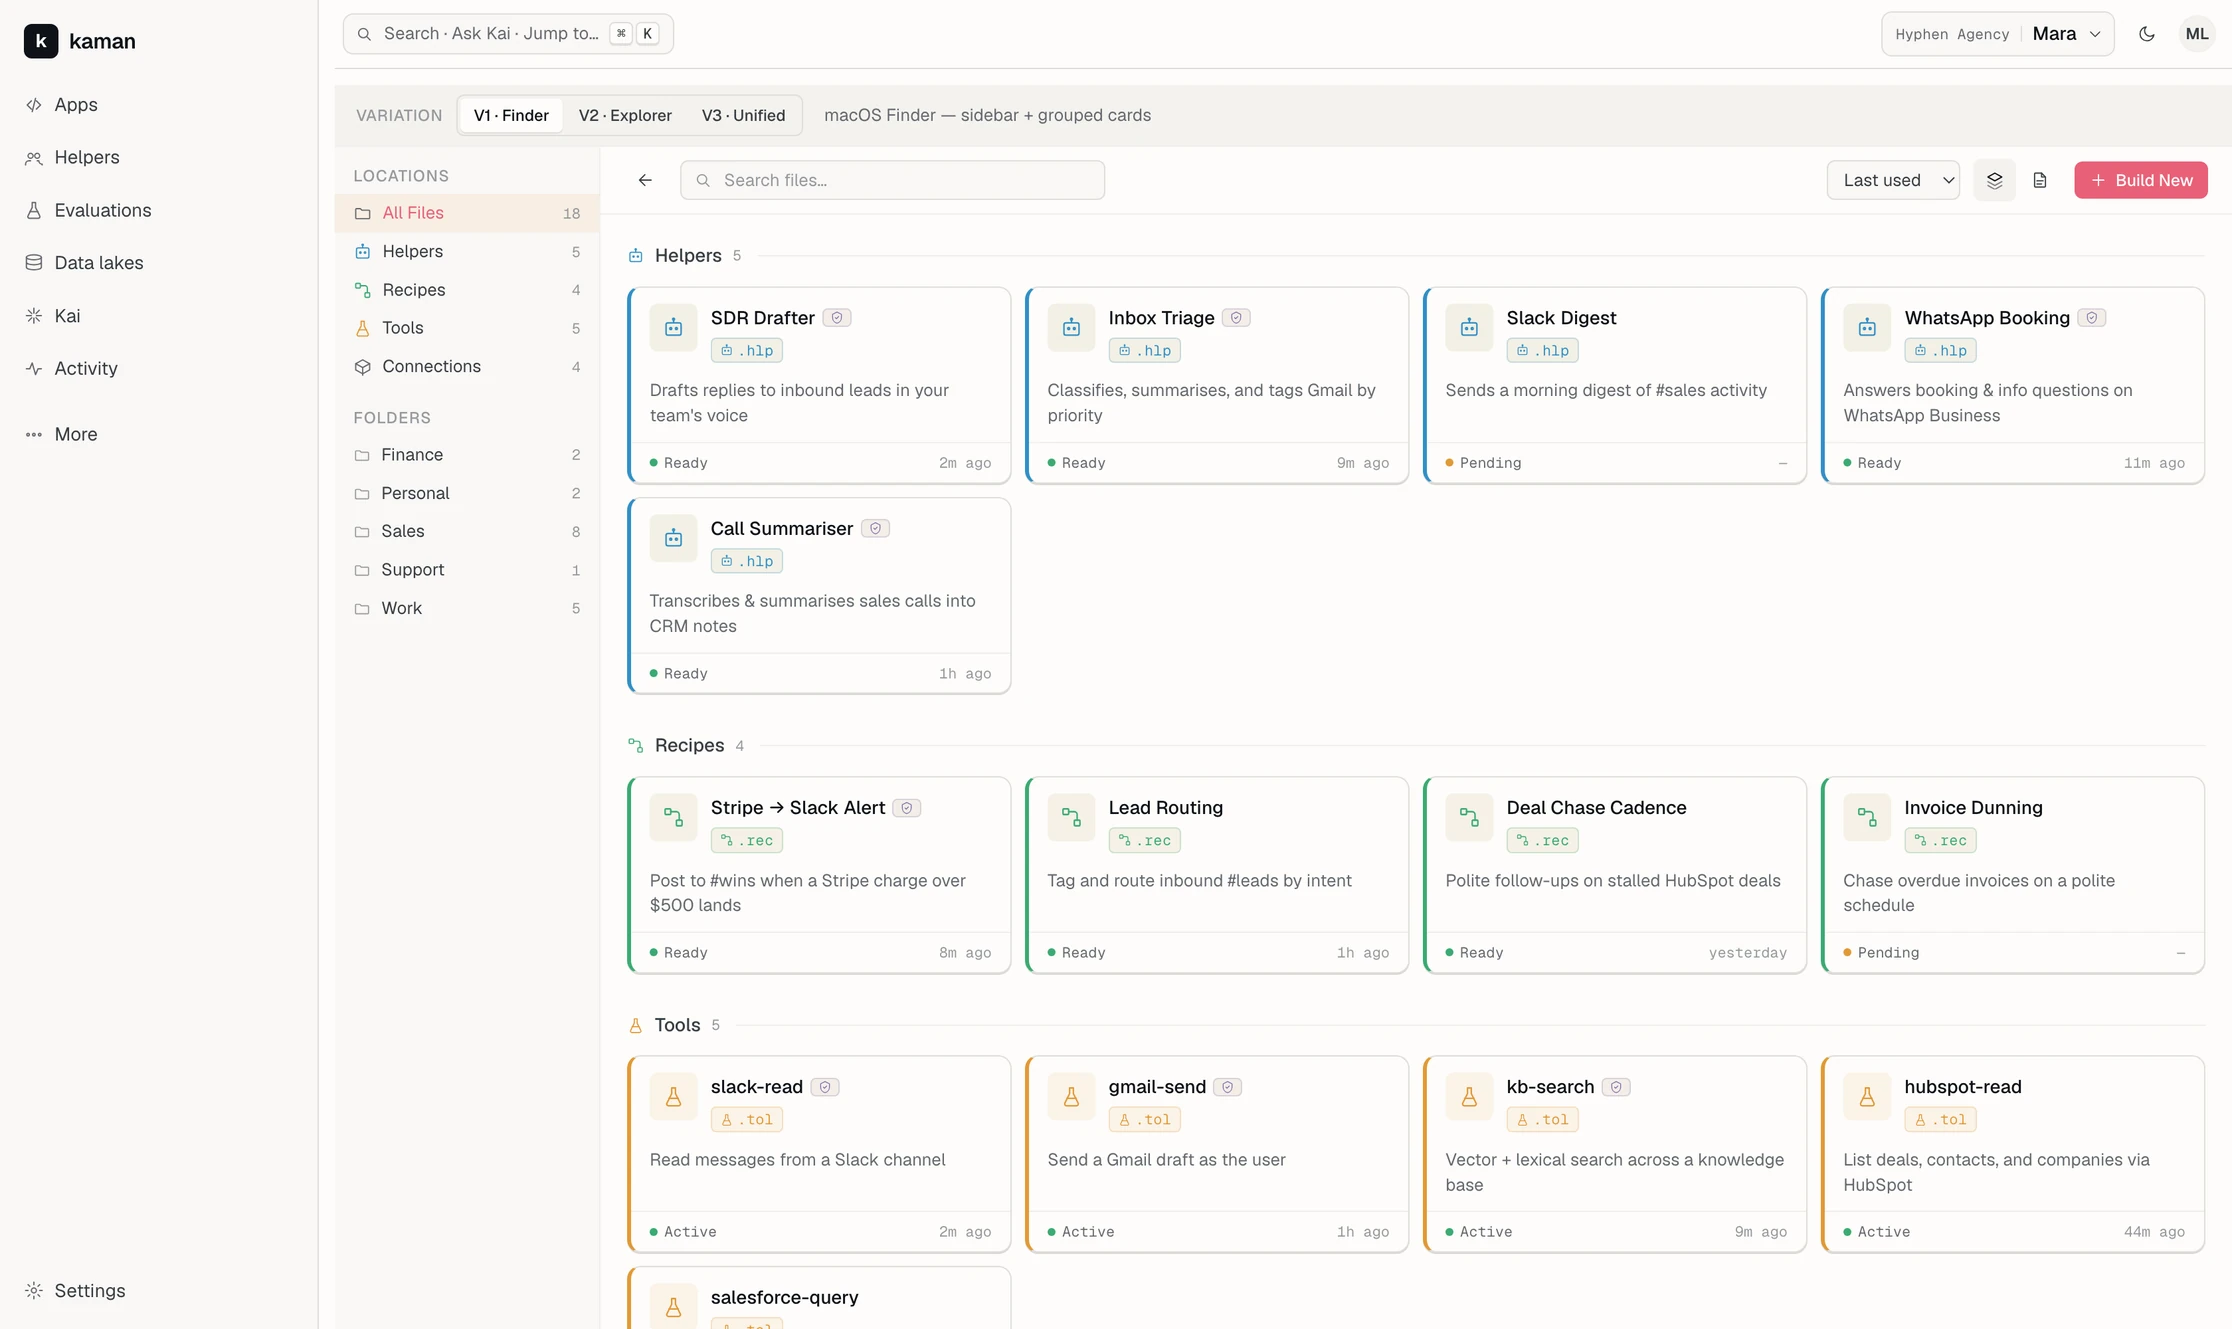Click the back arrow next to file search
The width and height of the screenshot is (2232, 1329).
645,180
